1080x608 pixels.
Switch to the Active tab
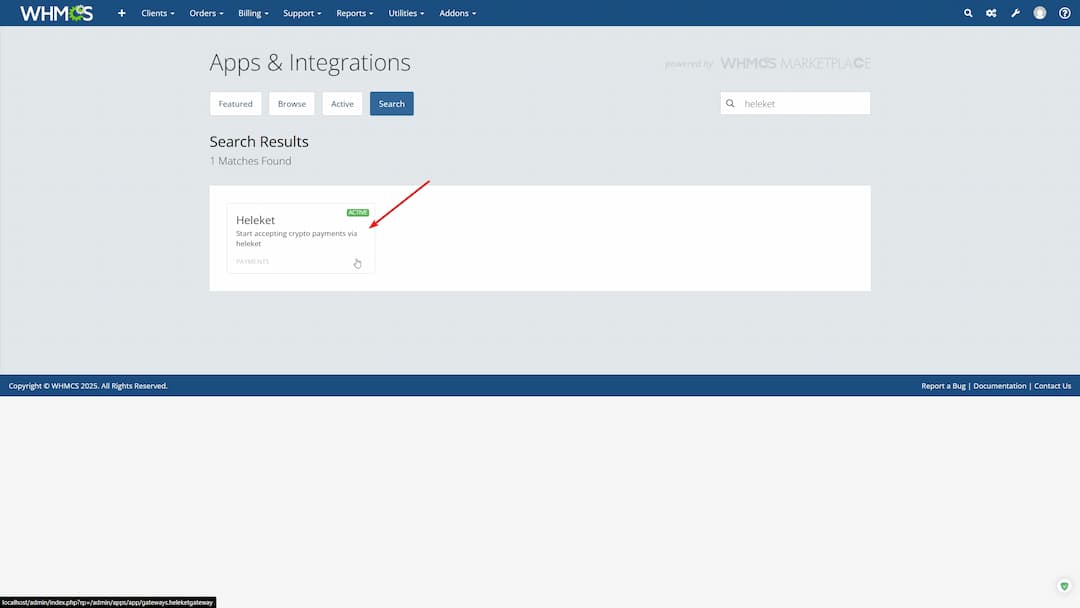click(x=342, y=103)
